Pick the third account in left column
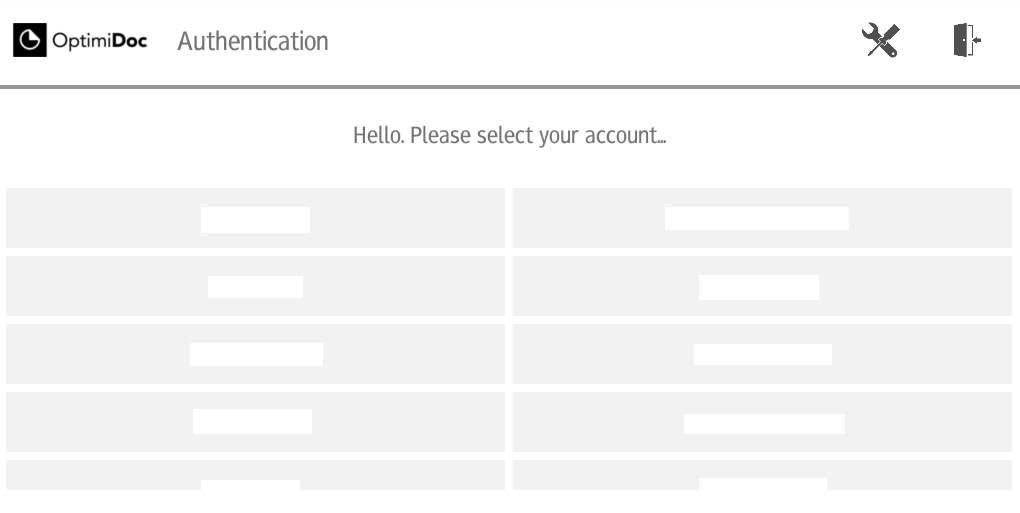 [255, 354]
